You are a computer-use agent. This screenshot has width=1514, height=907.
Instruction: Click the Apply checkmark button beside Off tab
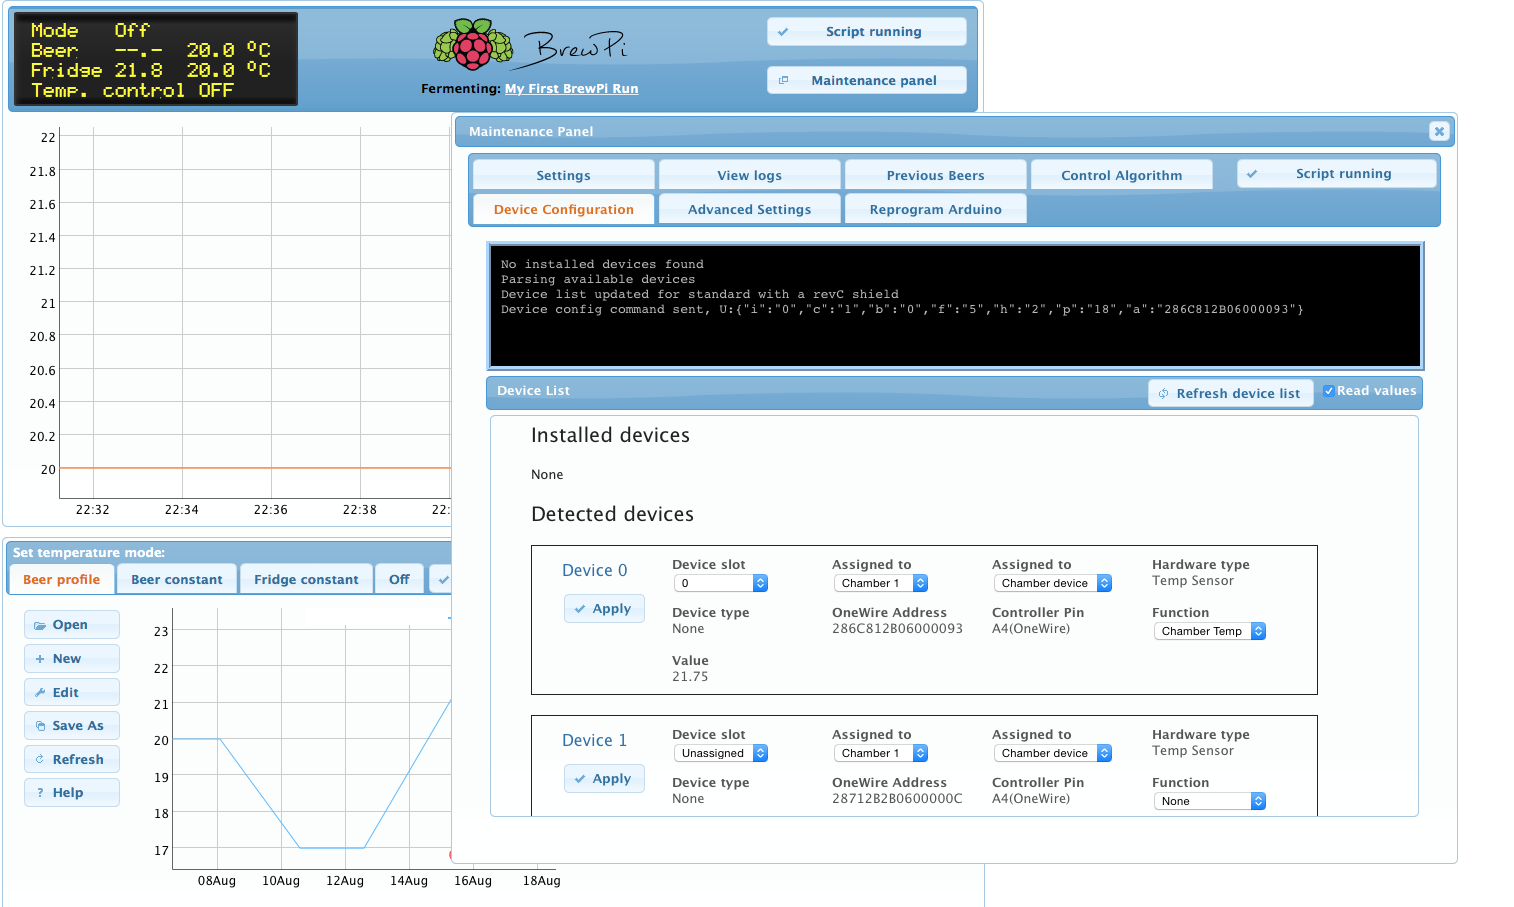coord(441,579)
